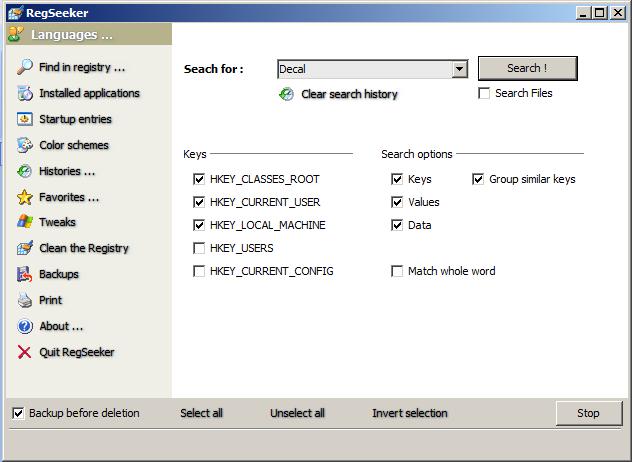Click Clear search history link
632x462 pixels.
(x=349, y=94)
